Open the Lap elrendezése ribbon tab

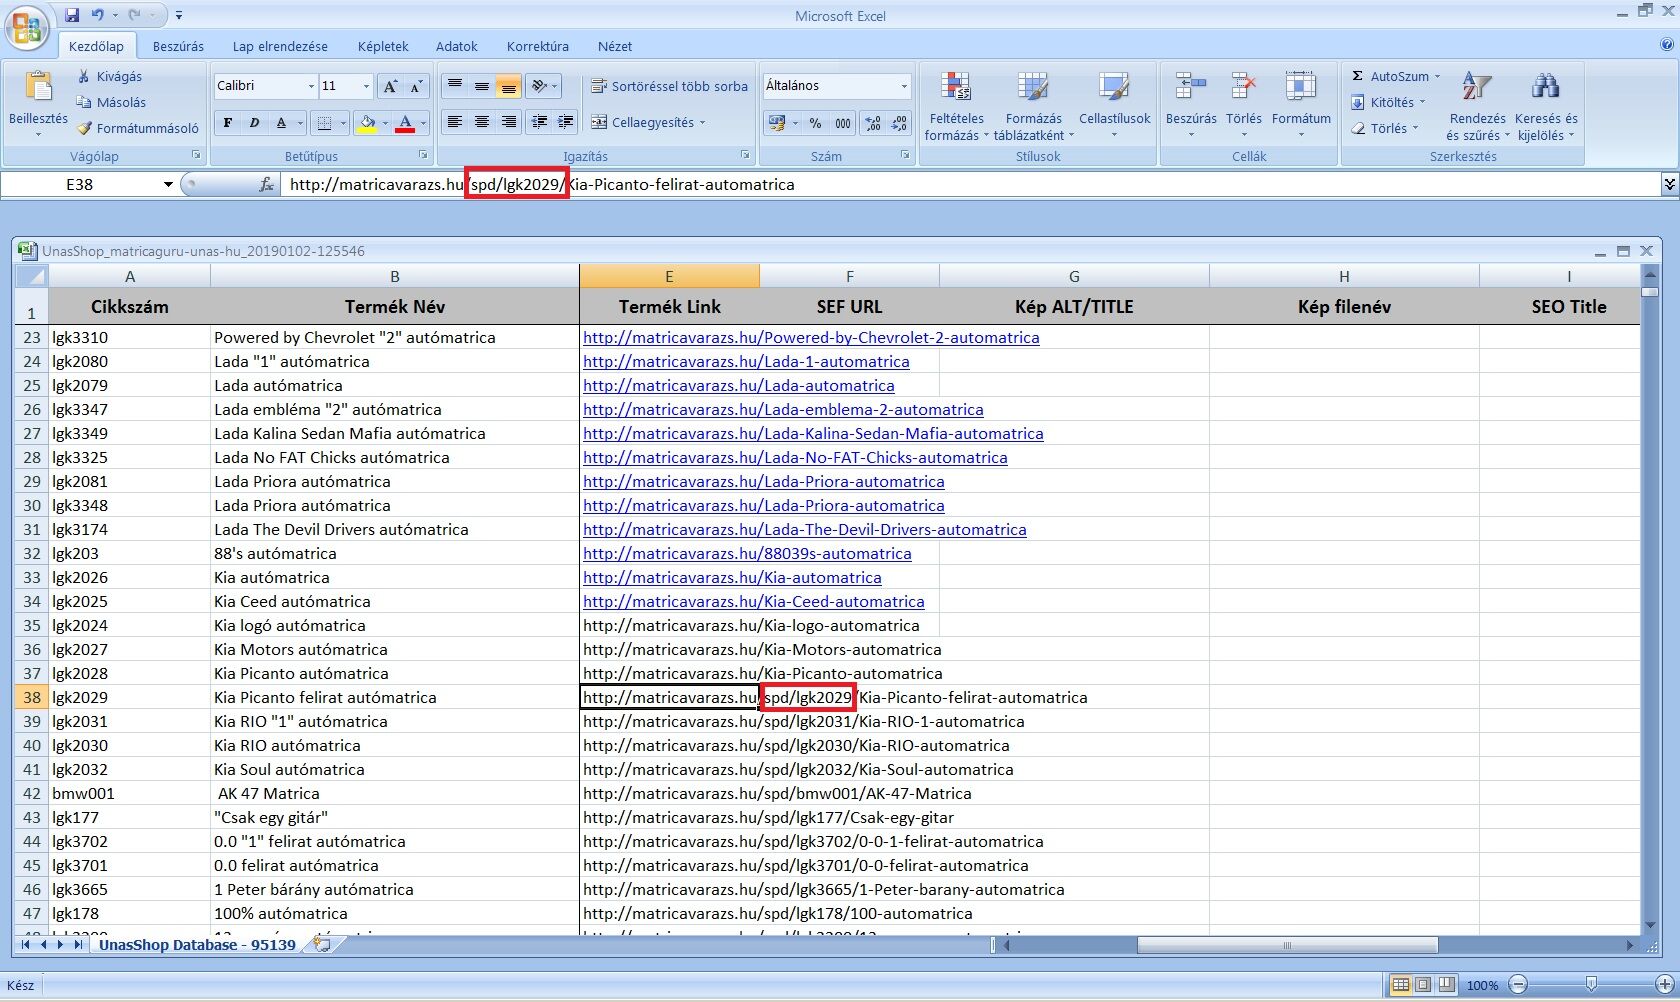point(280,46)
